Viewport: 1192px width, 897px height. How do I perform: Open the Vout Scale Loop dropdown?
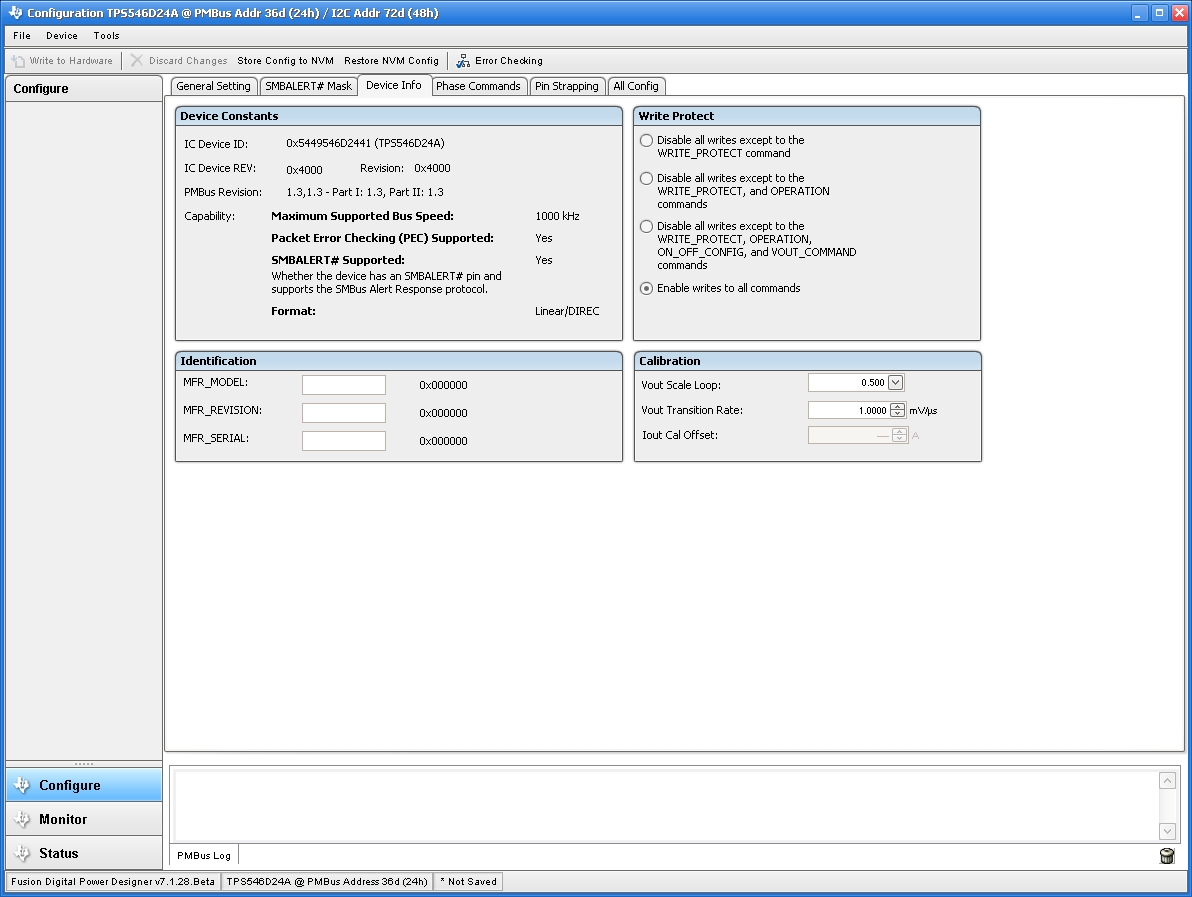pyautogui.click(x=895, y=382)
